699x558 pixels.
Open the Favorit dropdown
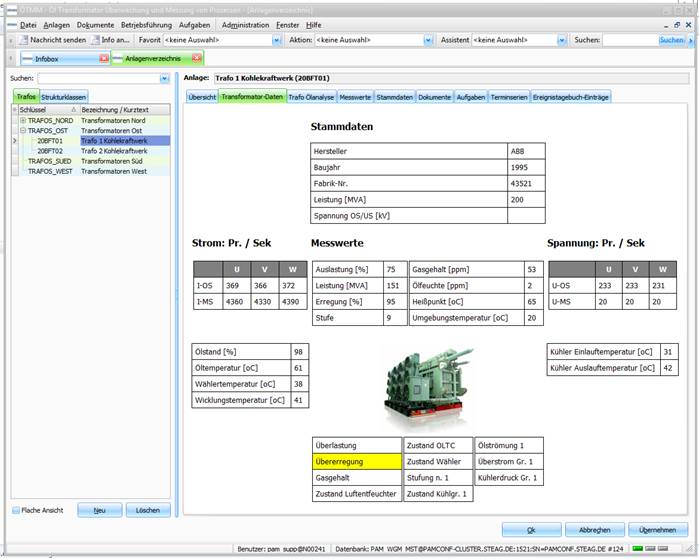pyautogui.click(x=276, y=40)
